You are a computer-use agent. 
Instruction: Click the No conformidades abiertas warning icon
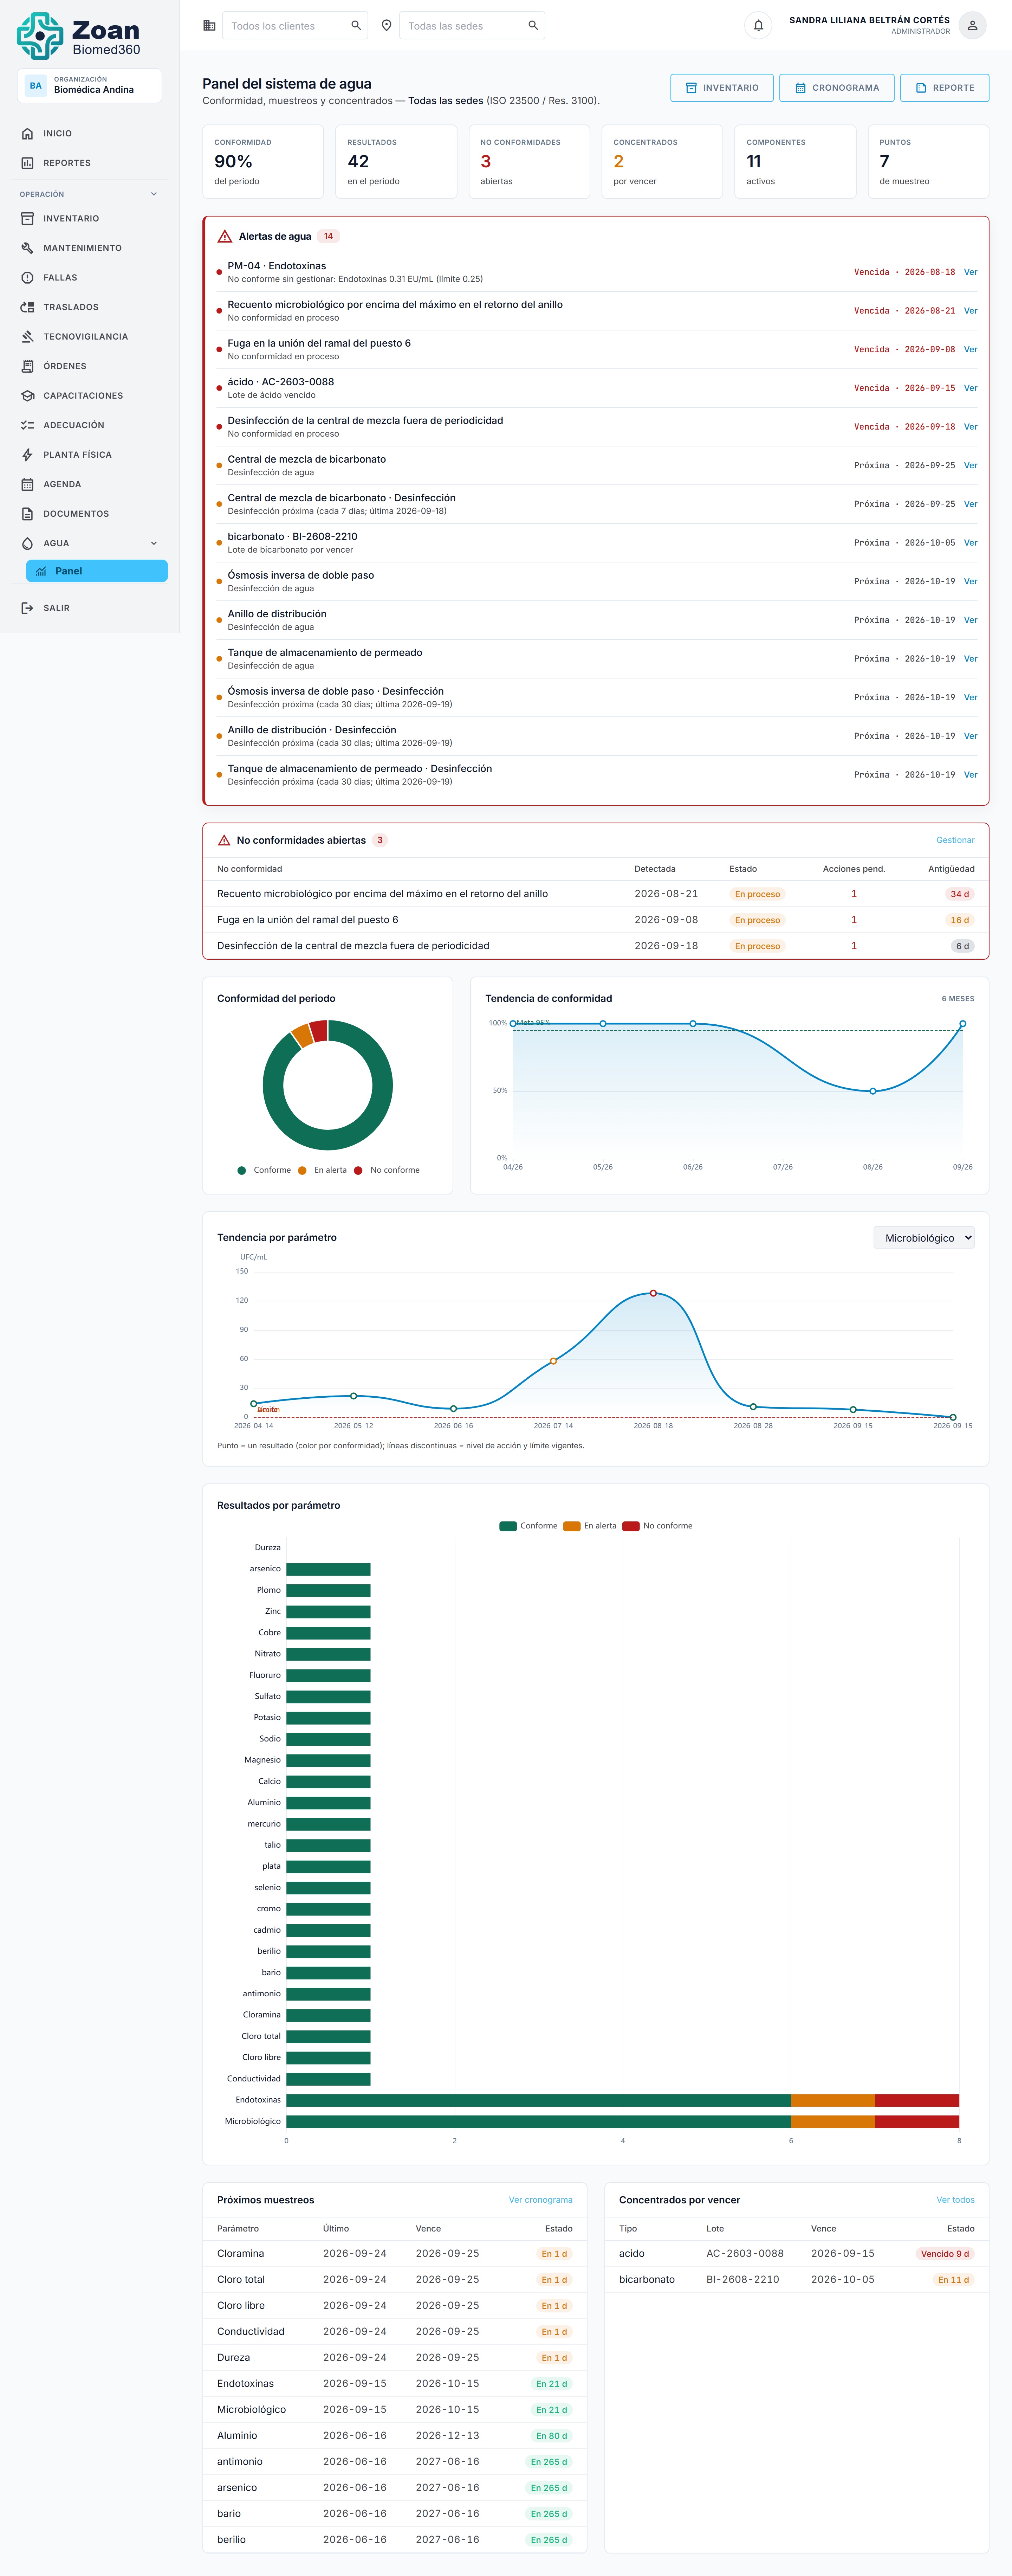224,840
